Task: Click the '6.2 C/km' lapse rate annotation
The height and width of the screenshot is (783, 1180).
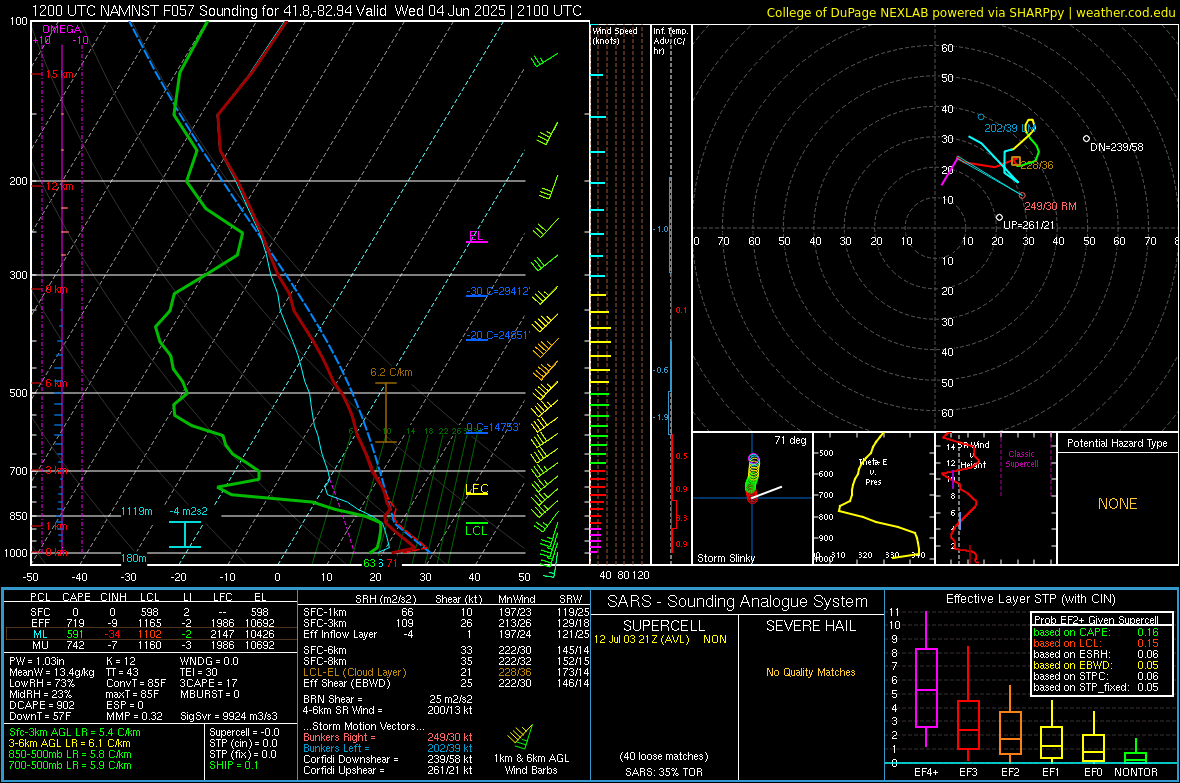Action: click(x=391, y=372)
